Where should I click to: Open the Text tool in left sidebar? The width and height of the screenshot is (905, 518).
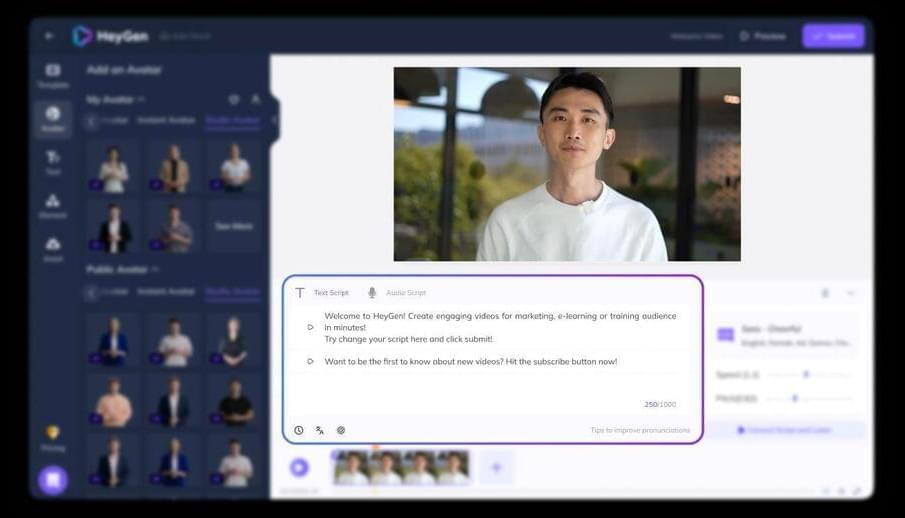(x=53, y=161)
